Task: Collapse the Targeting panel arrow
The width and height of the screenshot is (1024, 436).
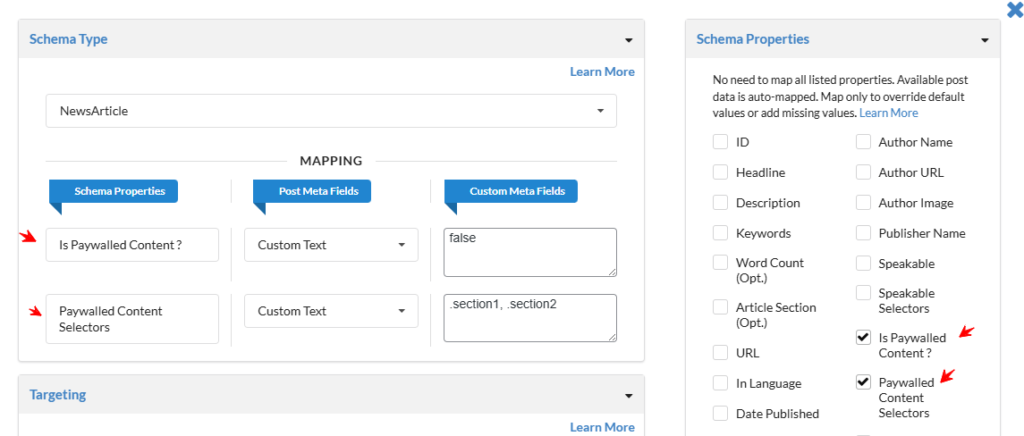Action: [629, 396]
